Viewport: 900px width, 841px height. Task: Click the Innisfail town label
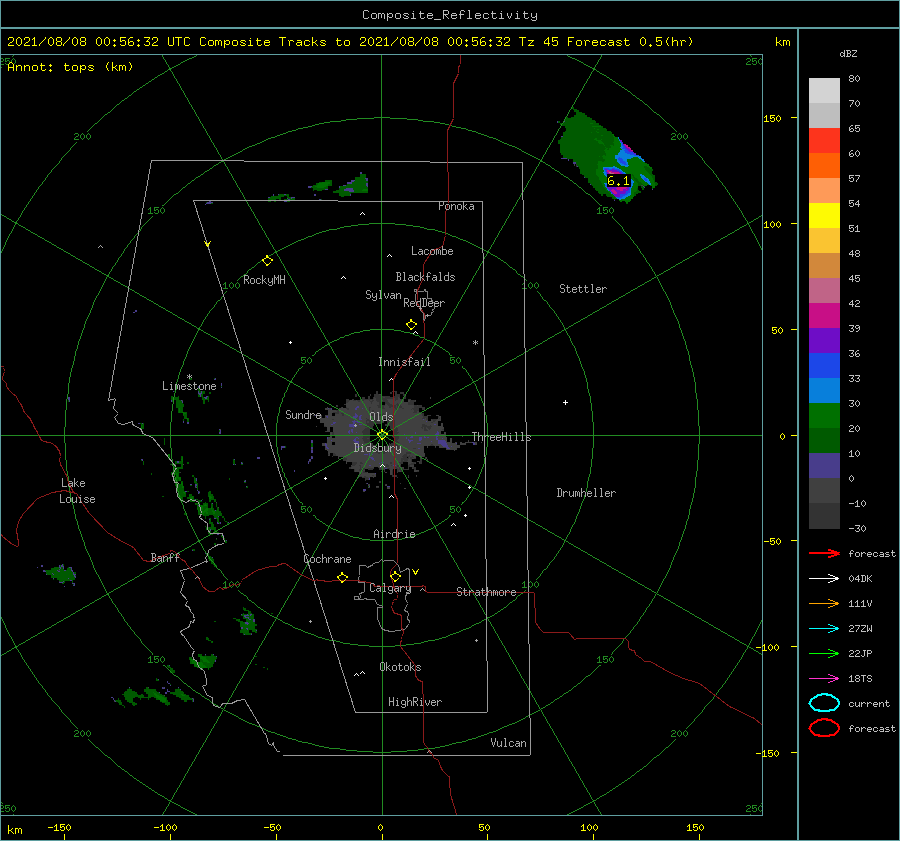(x=404, y=362)
